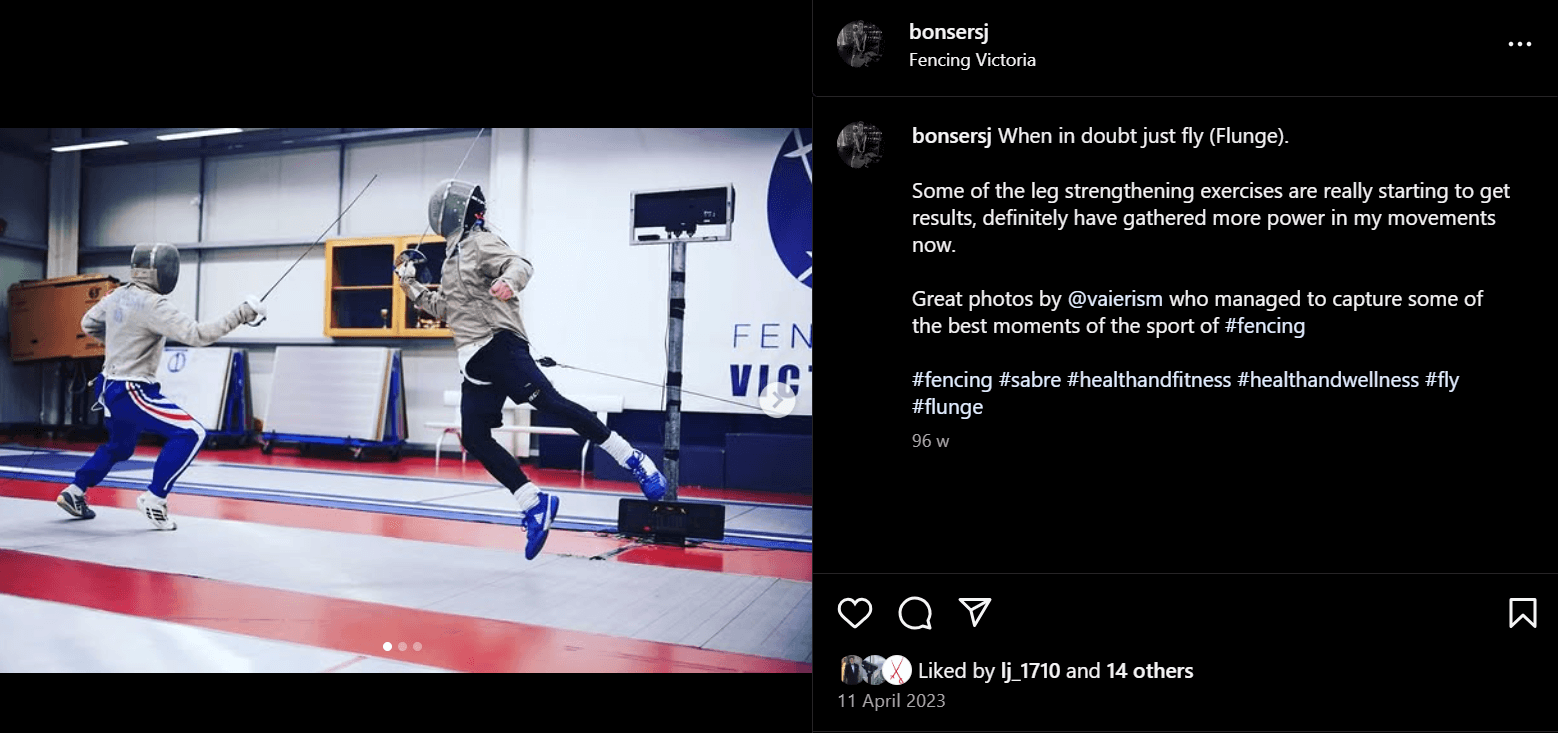Open #healthandwellness hashtag
1558x733 pixels.
1328,380
